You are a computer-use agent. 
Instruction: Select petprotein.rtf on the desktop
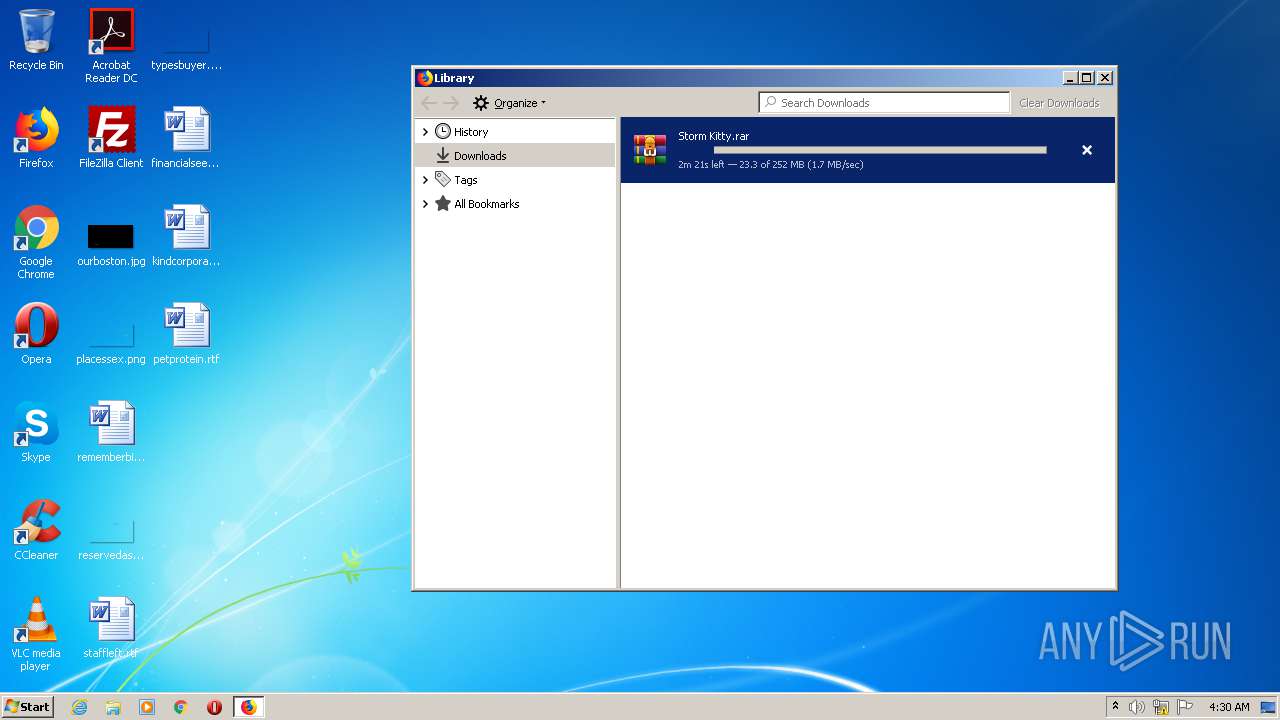tap(186, 334)
